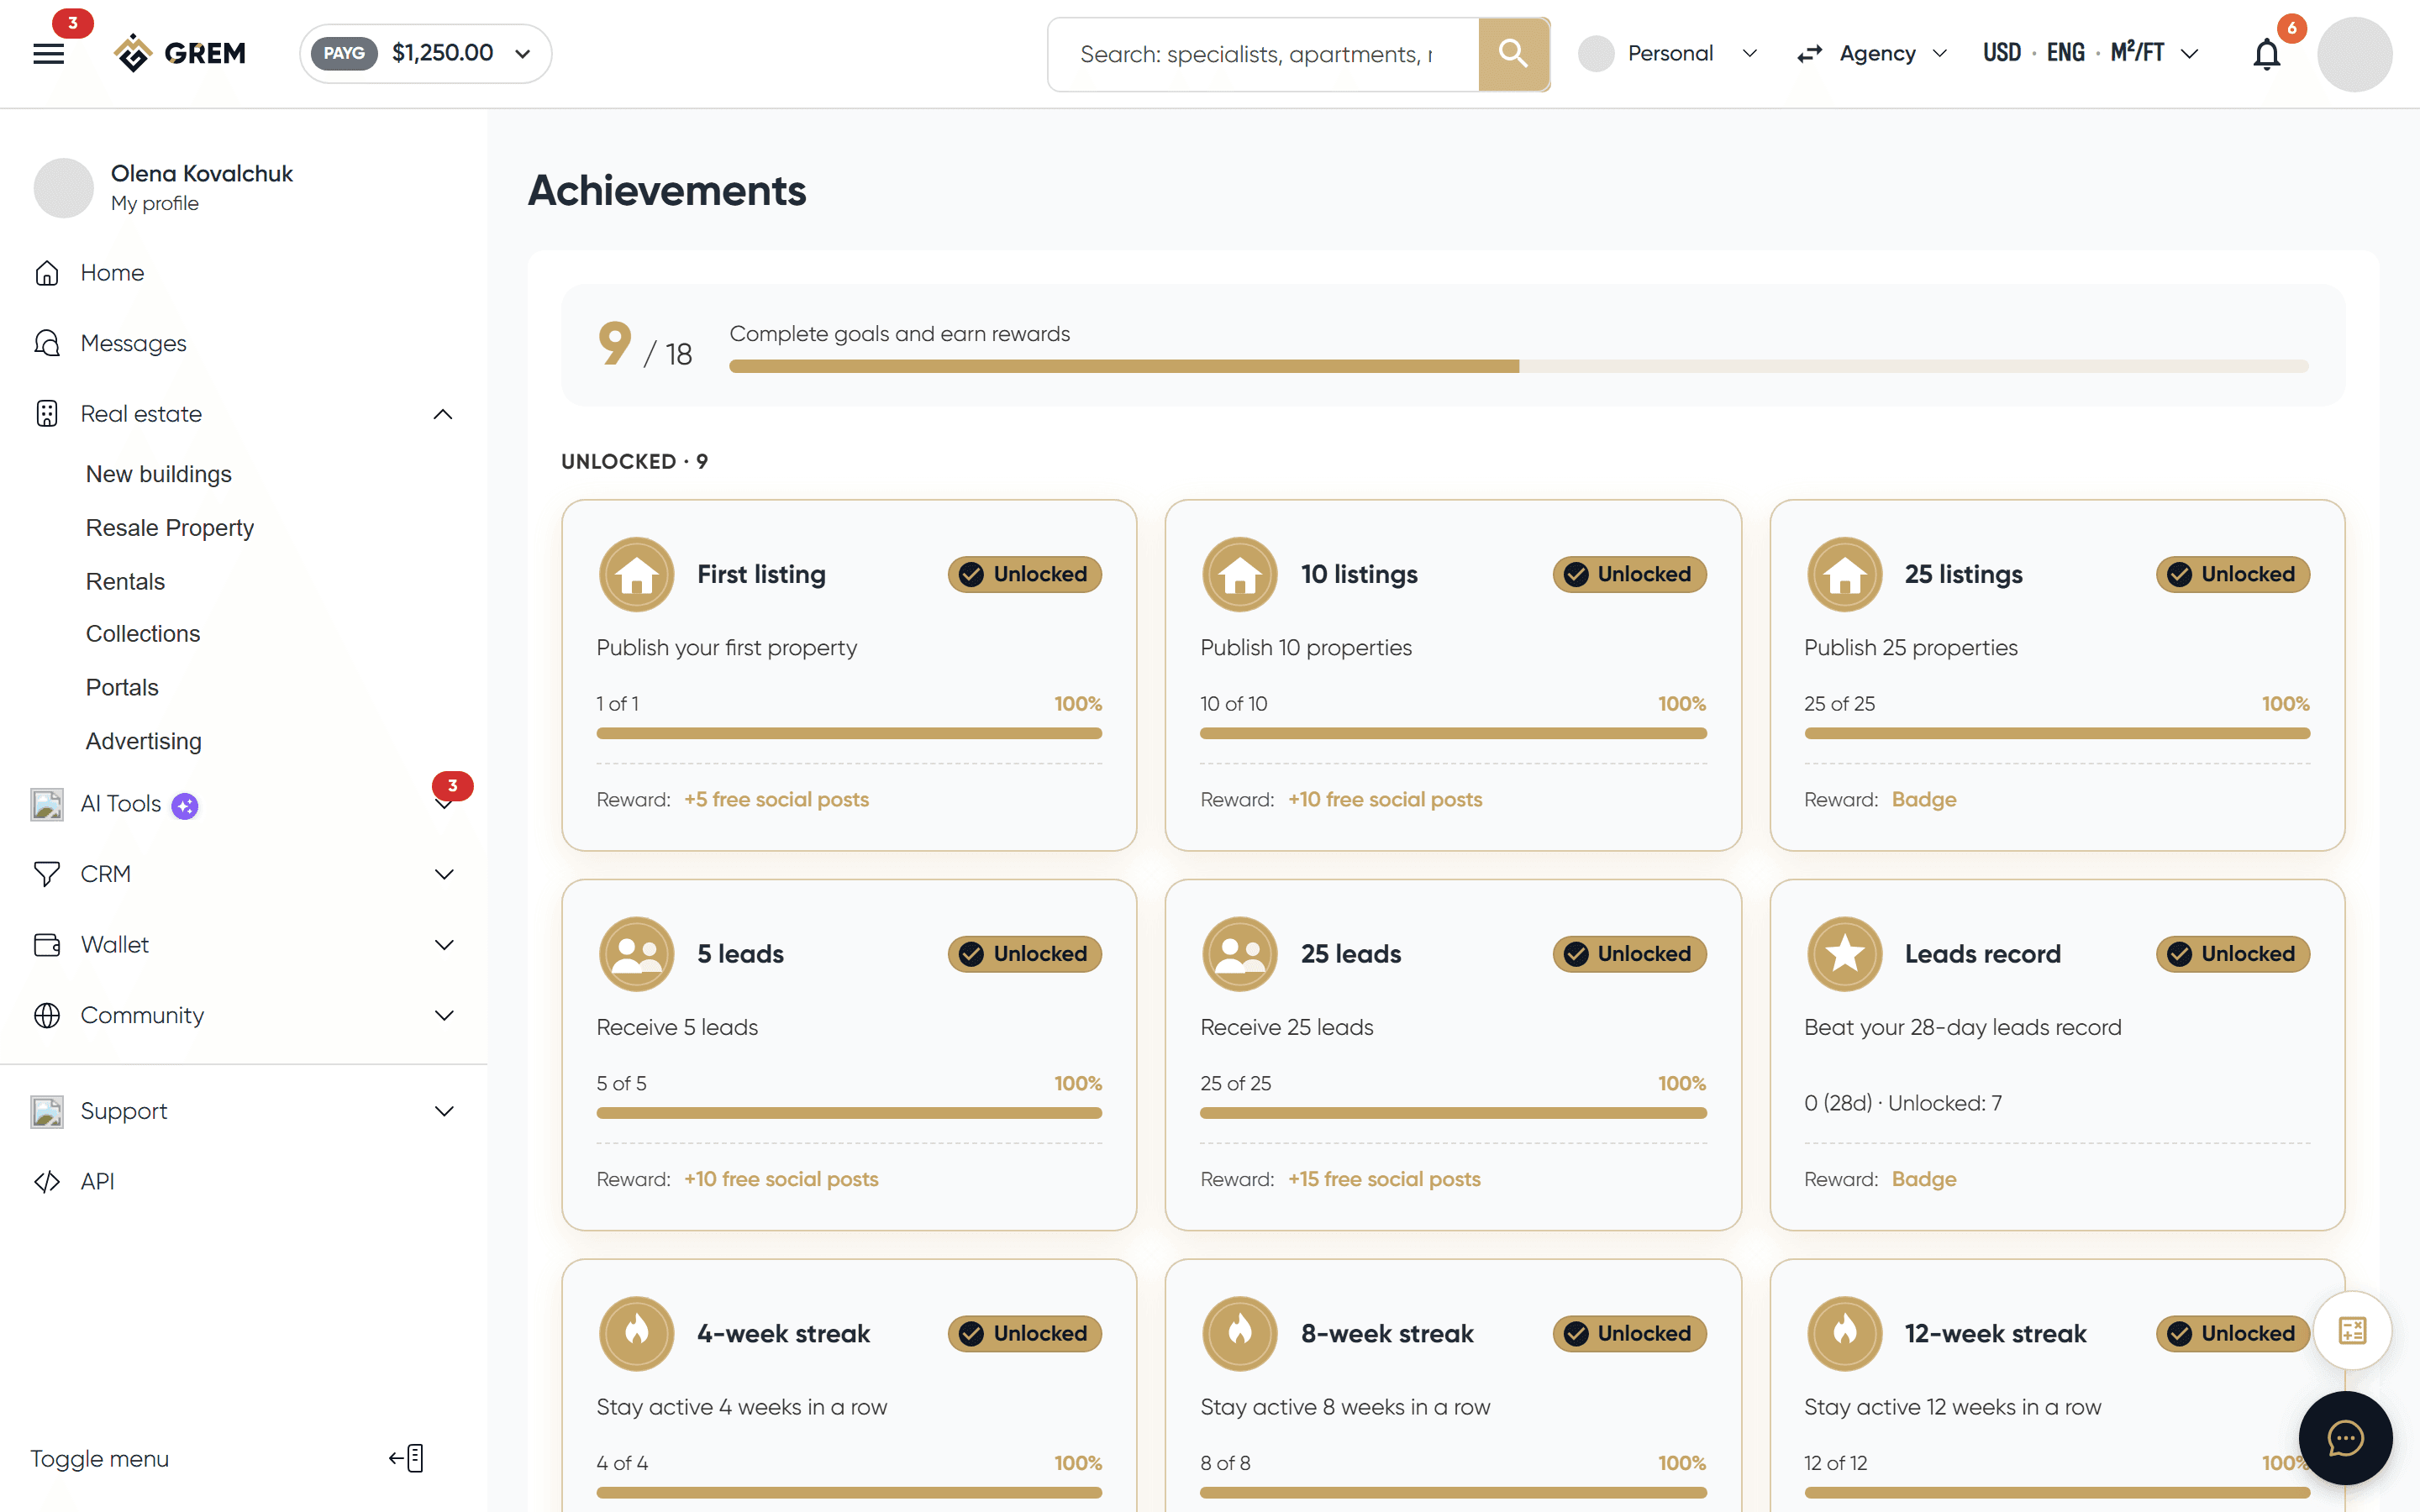Click the gold search magnifier button

[1513, 54]
